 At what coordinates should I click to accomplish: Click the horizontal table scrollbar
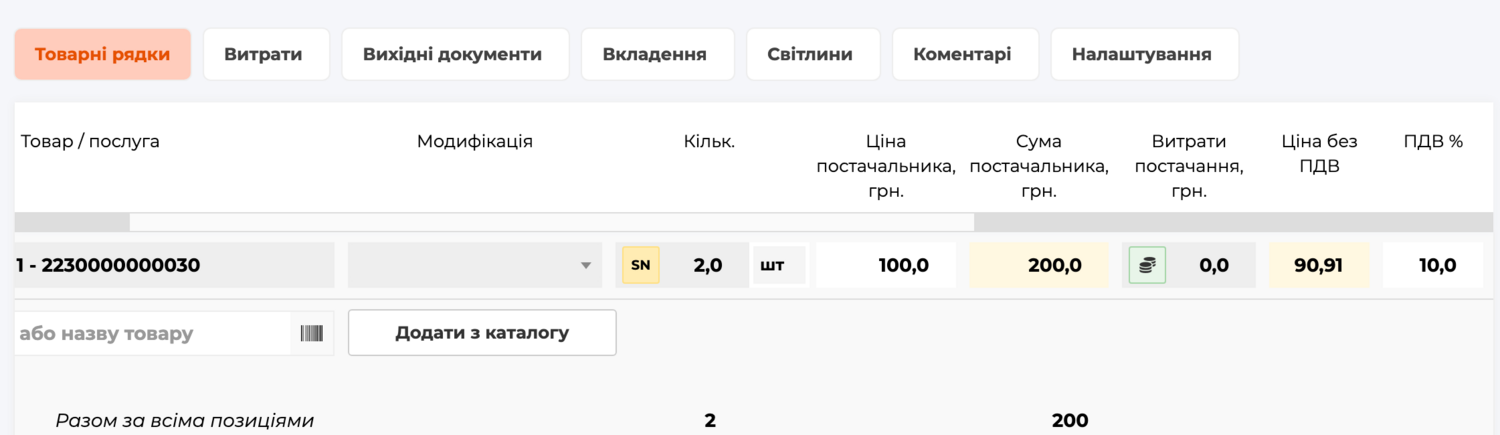551,222
